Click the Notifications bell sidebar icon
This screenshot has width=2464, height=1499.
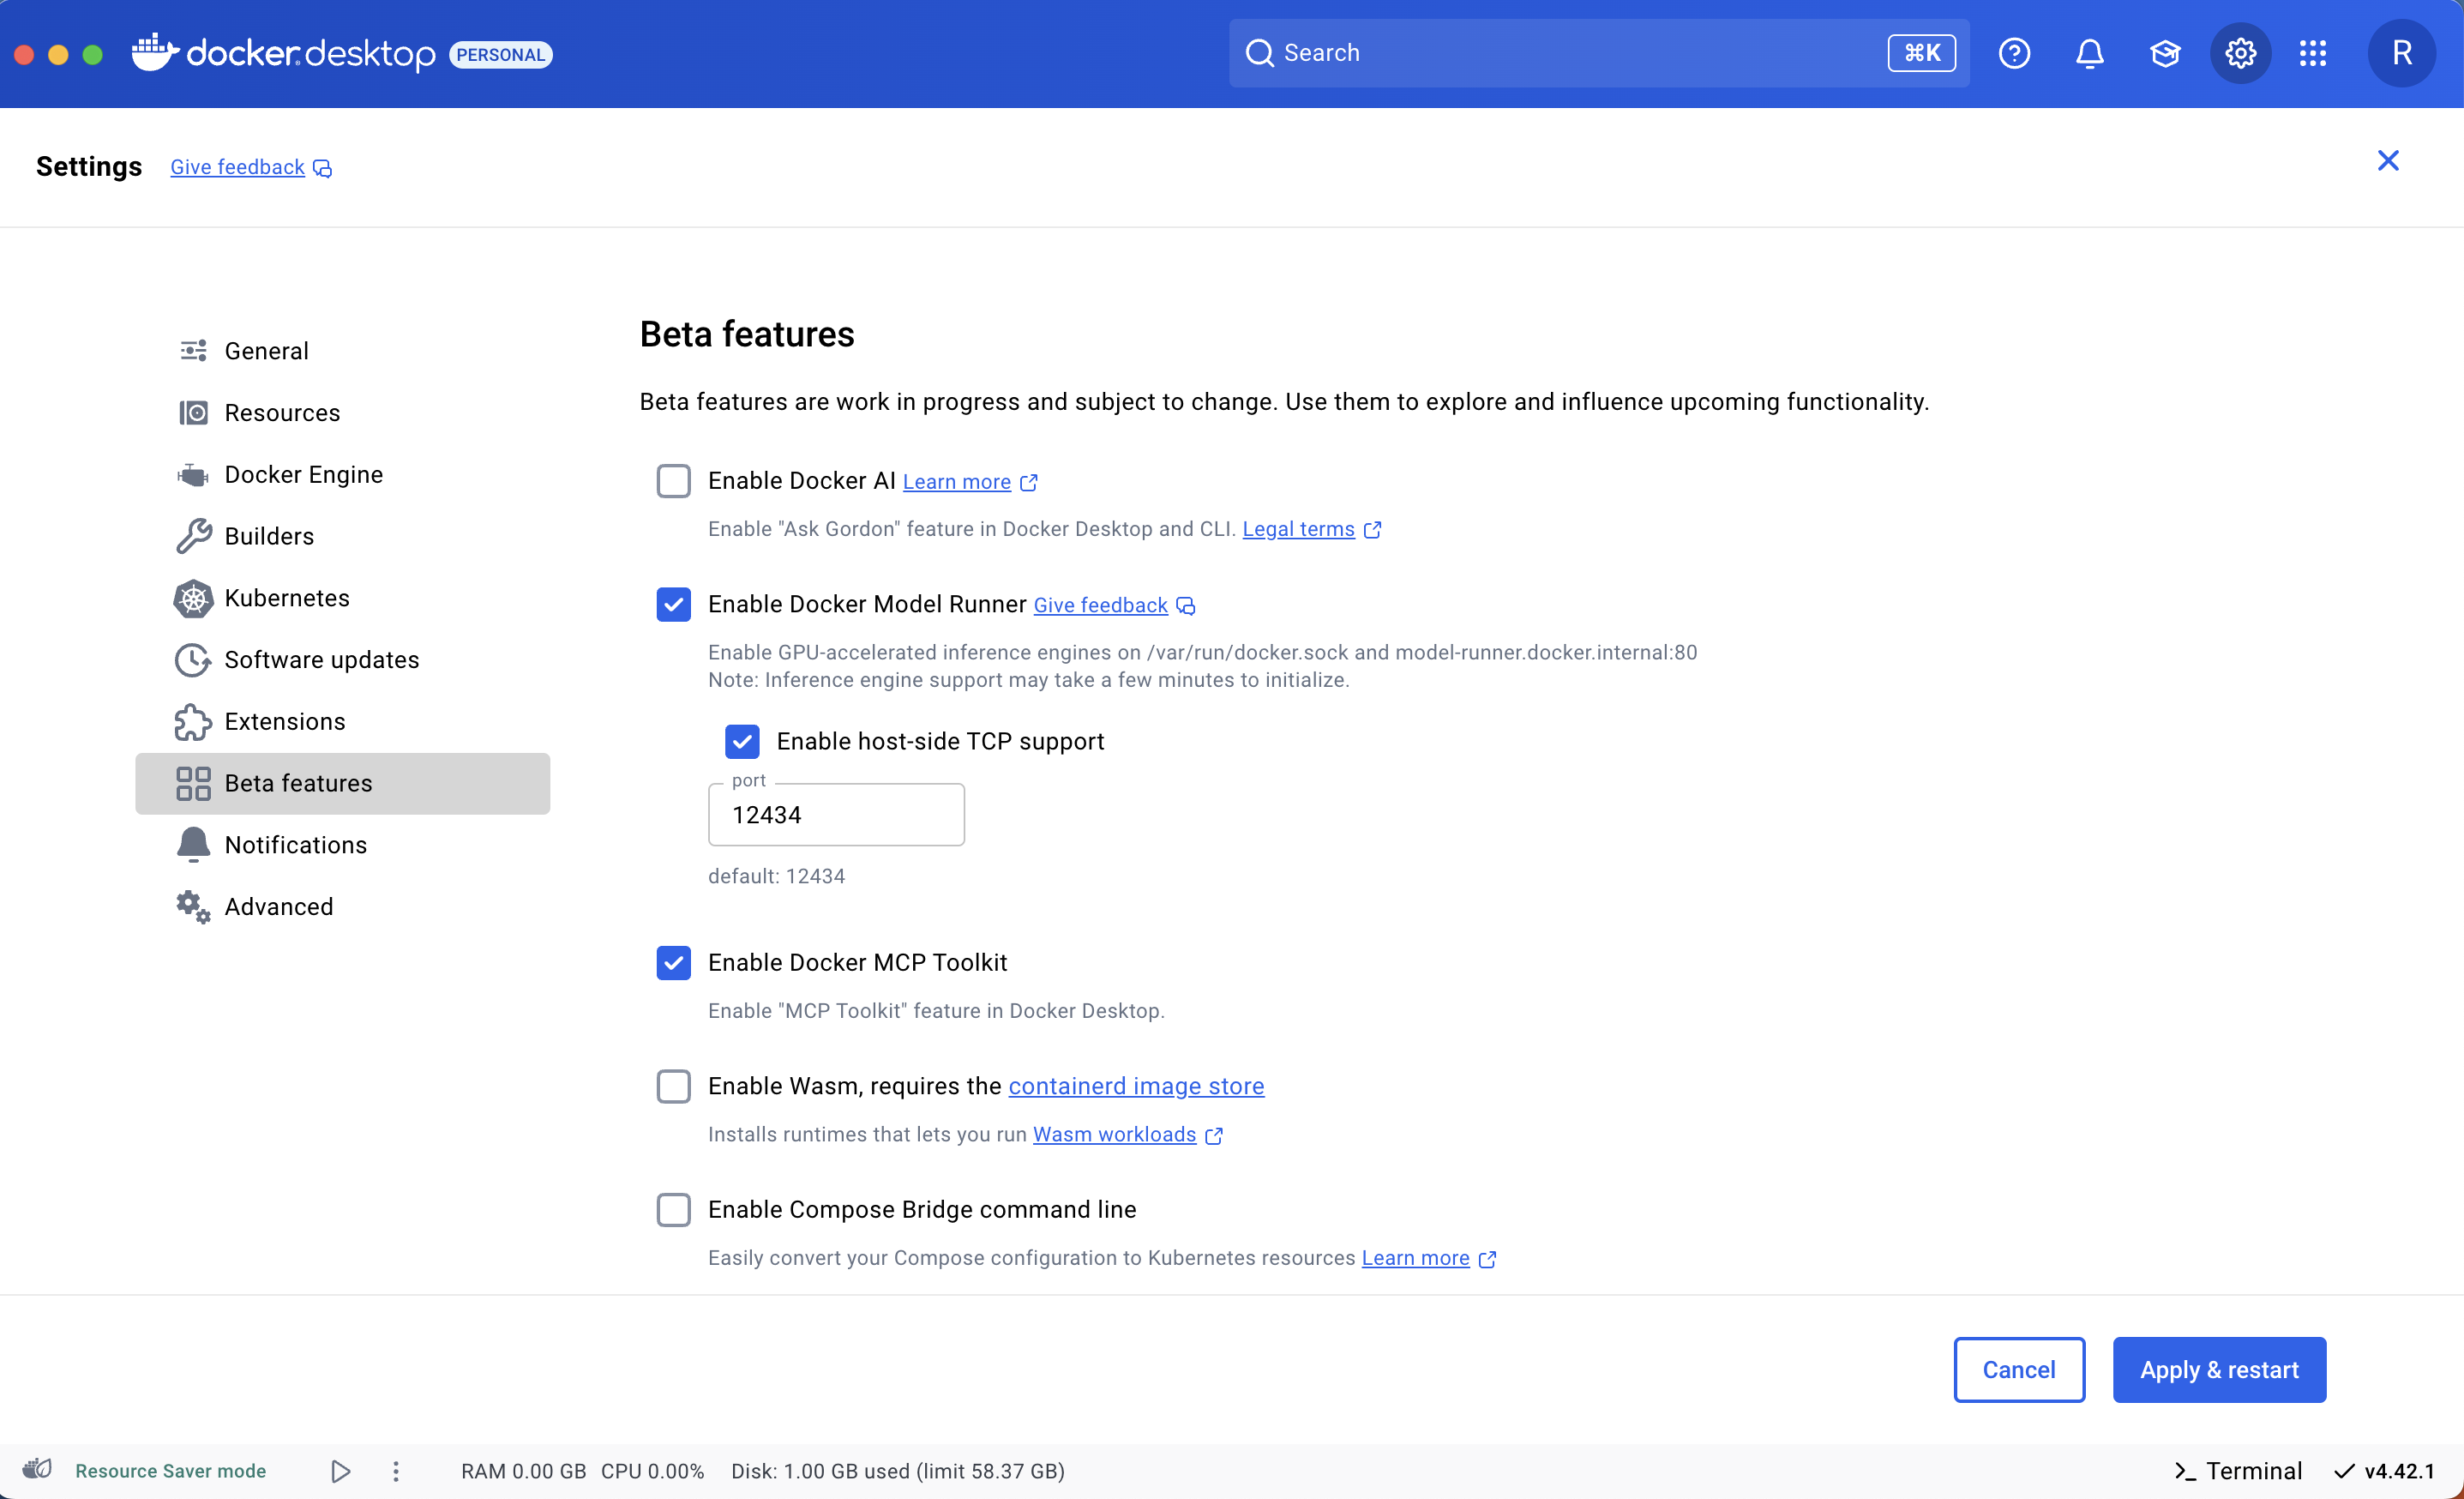coord(193,845)
